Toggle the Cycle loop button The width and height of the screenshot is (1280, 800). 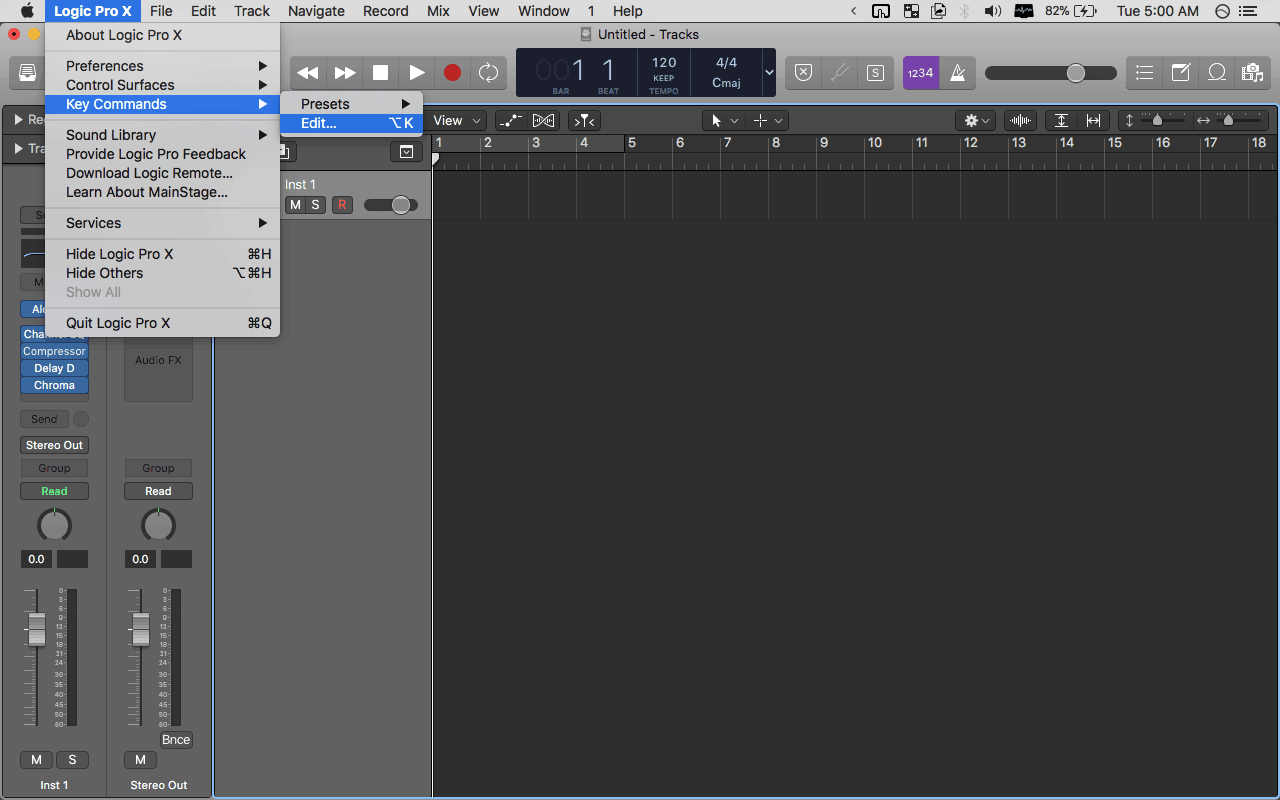pyautogui.click(x=488, y=73)
